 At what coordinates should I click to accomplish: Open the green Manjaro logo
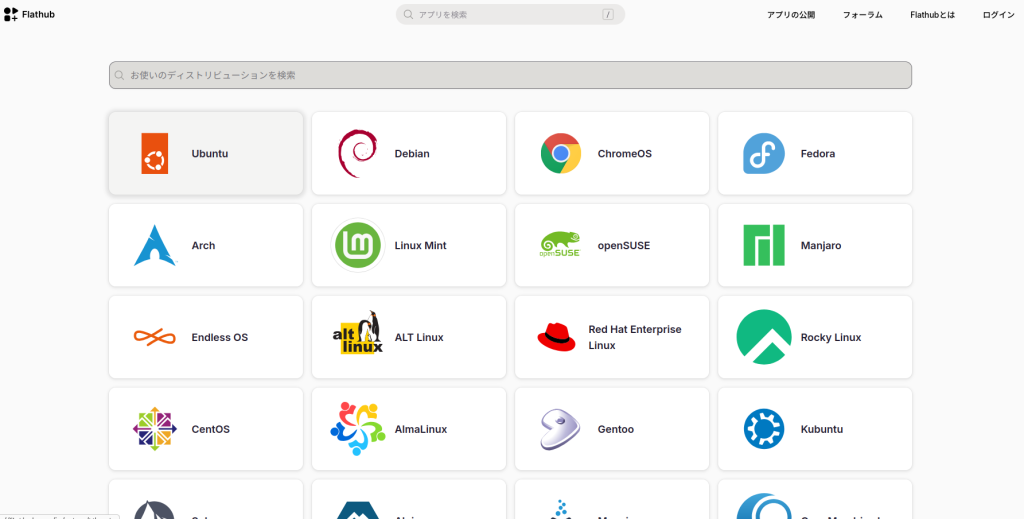(764, 245)
